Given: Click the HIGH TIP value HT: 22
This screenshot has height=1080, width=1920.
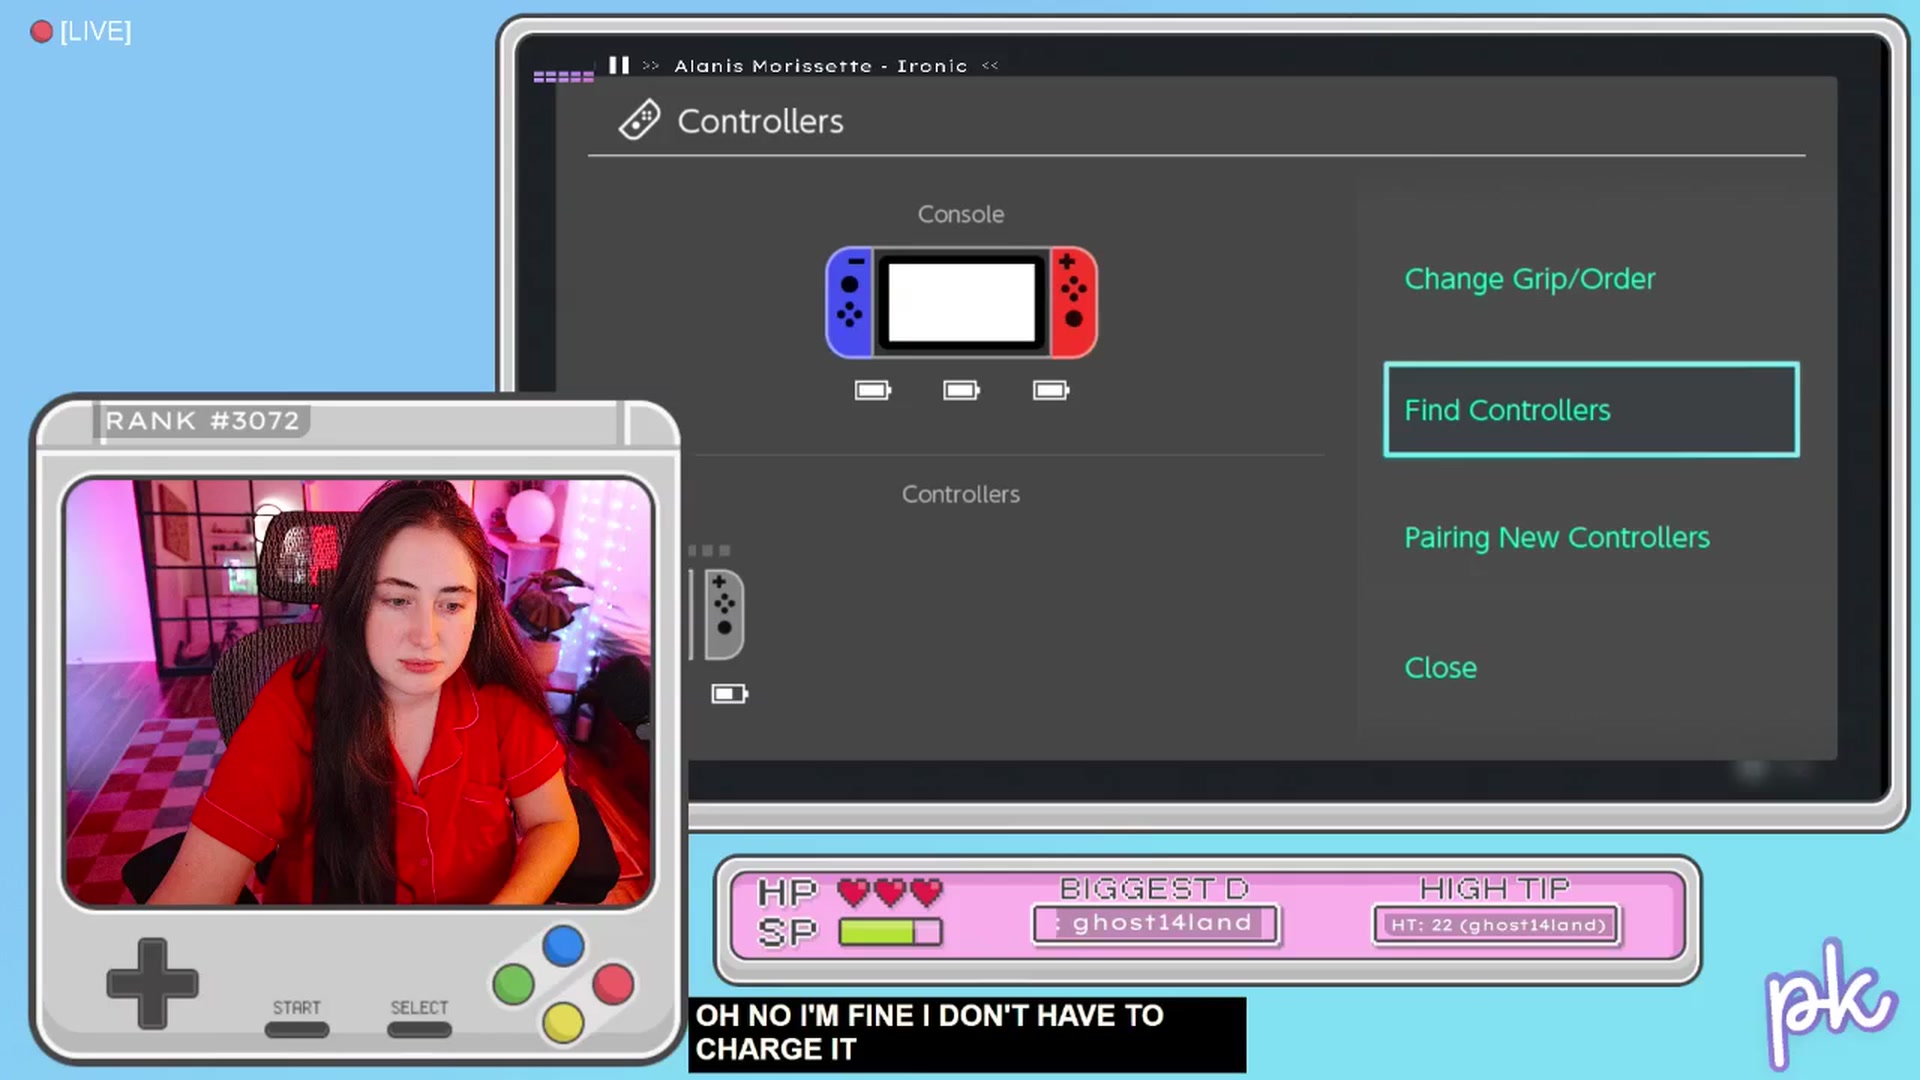Looking at the screenshot, I should [1497, 925].
